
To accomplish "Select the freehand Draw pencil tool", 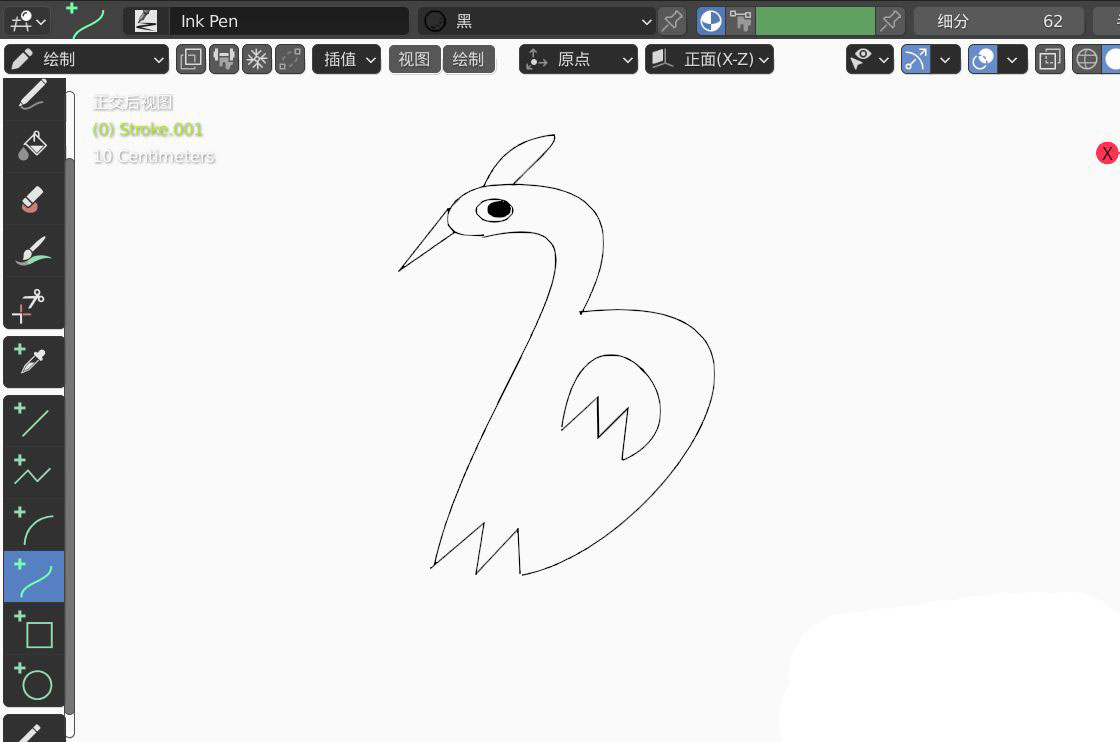I will [34, 95].
